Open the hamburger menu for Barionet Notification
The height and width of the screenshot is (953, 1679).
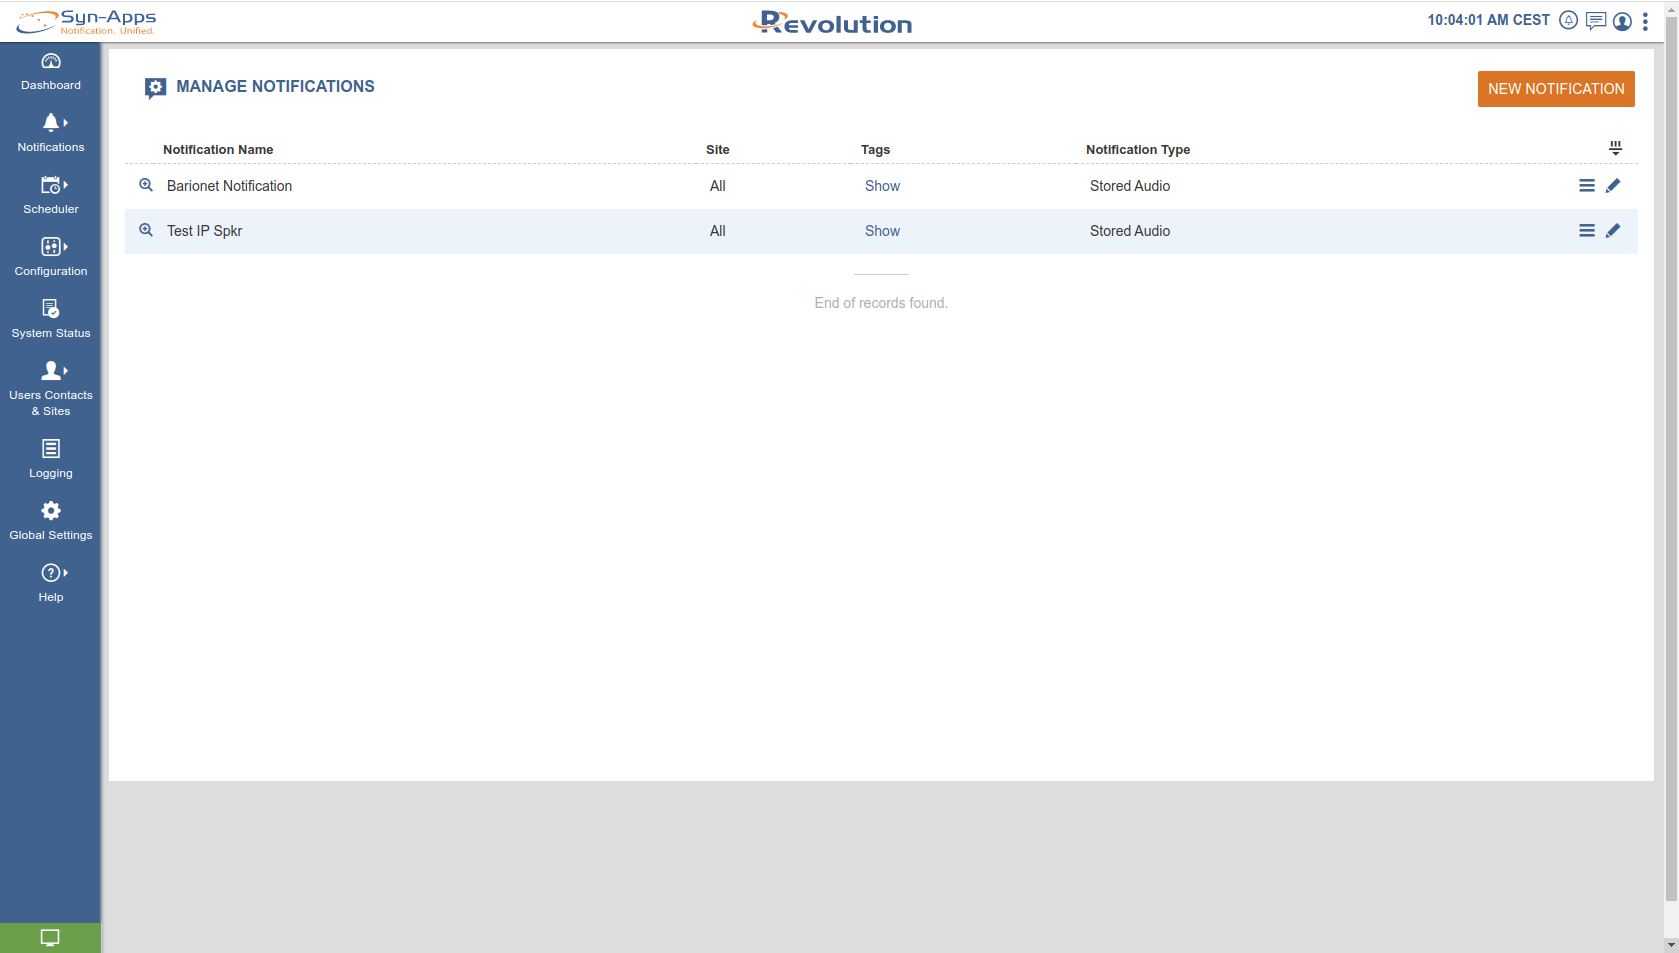tap(1586, 186)
